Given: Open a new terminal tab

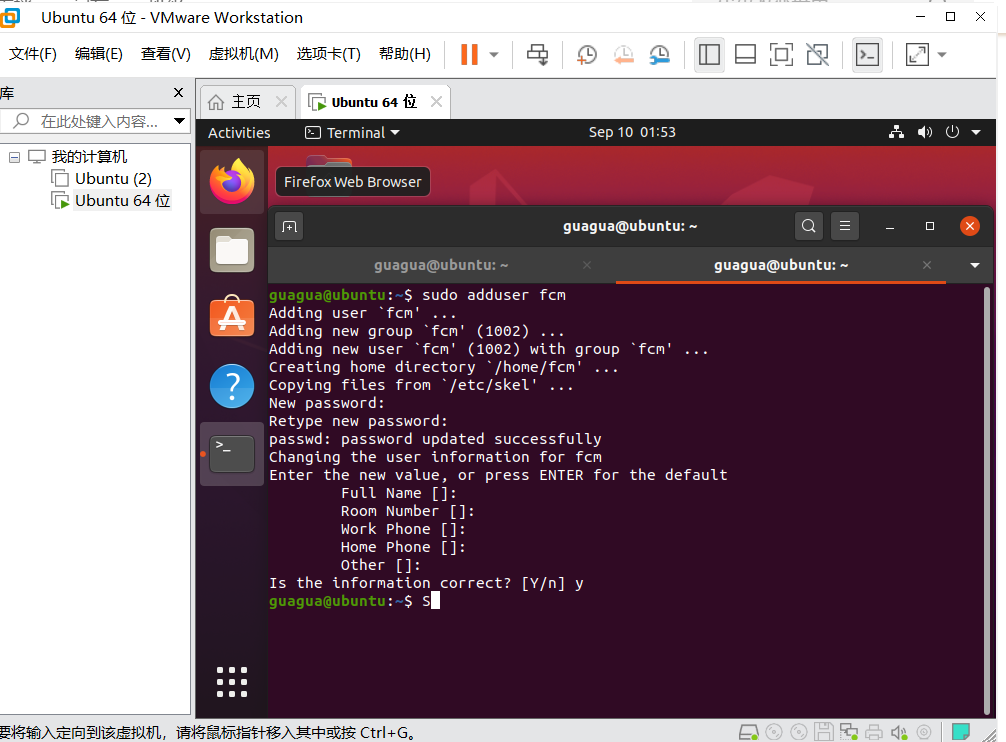Looking at the screenshot, I should (x=289, y=226).
